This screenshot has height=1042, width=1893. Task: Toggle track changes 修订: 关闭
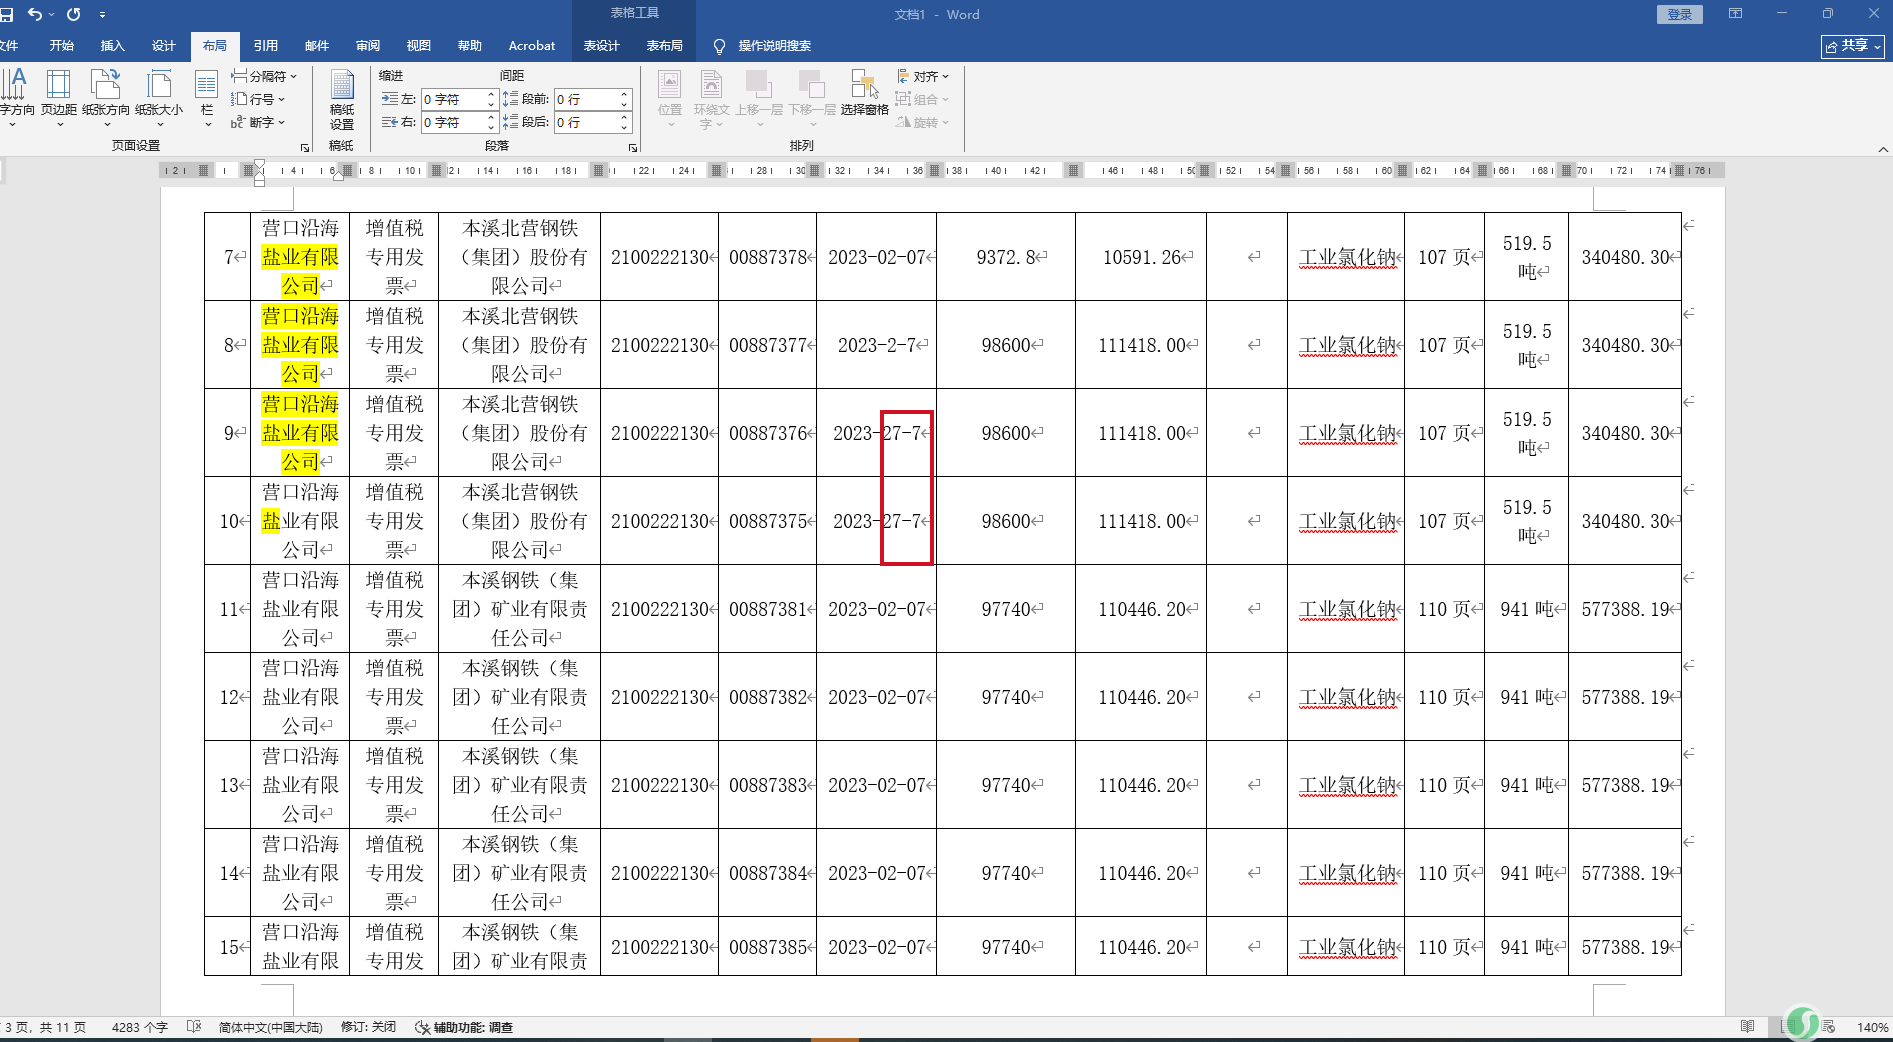coord(368,1027)
